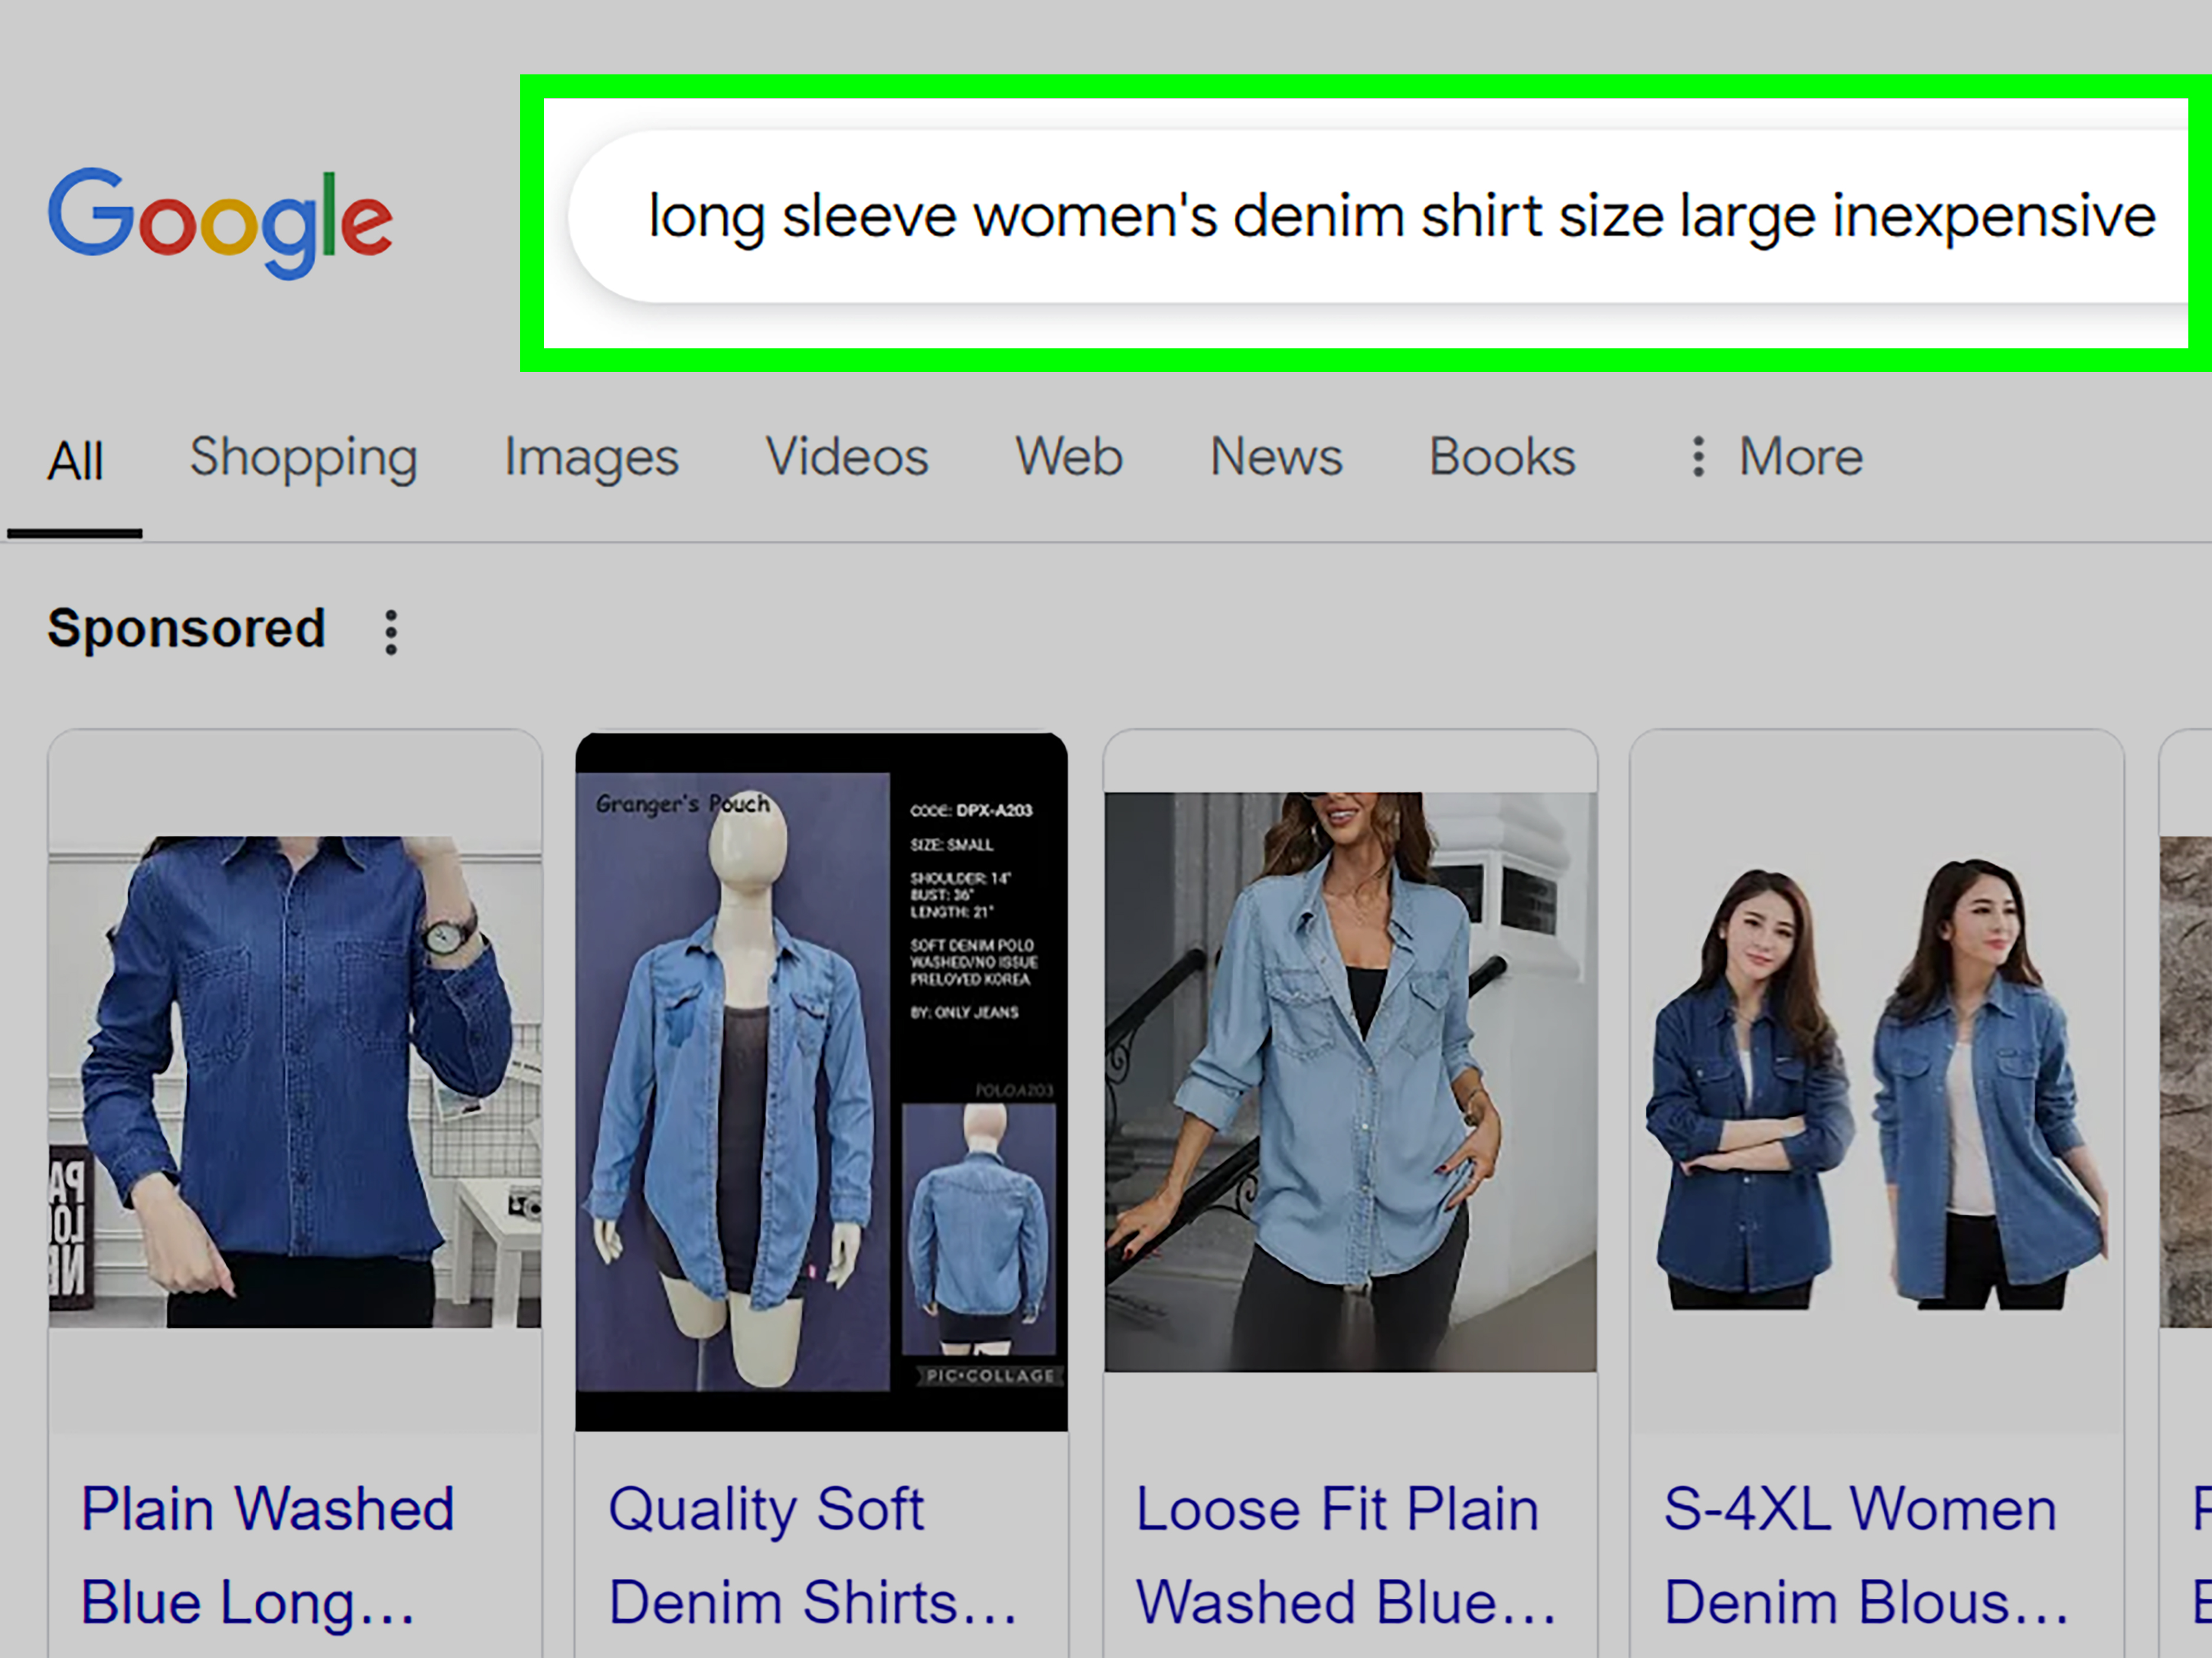The width and height of the screenshot is (2212, 1658).
Task: Open the News tab
Action: pos(1275,457)
